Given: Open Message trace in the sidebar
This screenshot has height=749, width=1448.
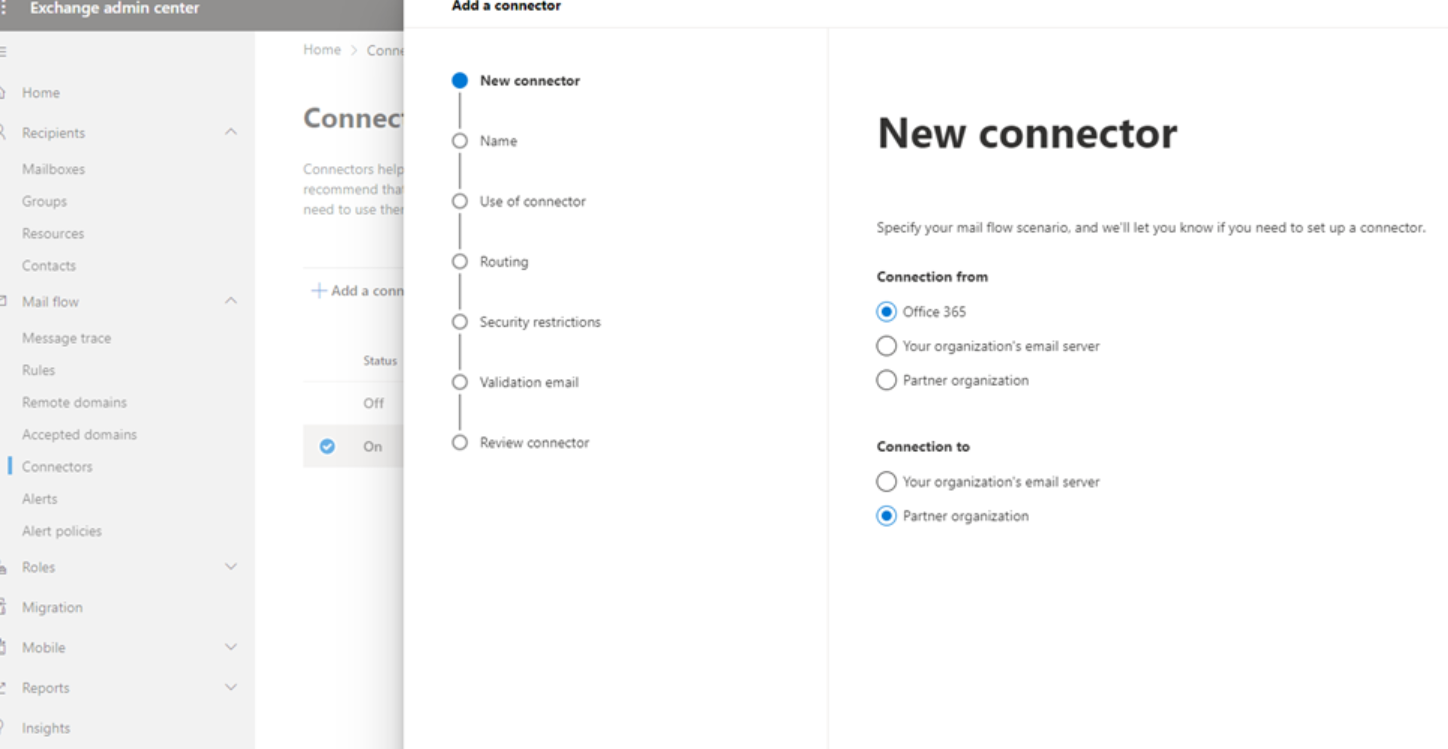Looking at the screenshot, I should 67,338.
